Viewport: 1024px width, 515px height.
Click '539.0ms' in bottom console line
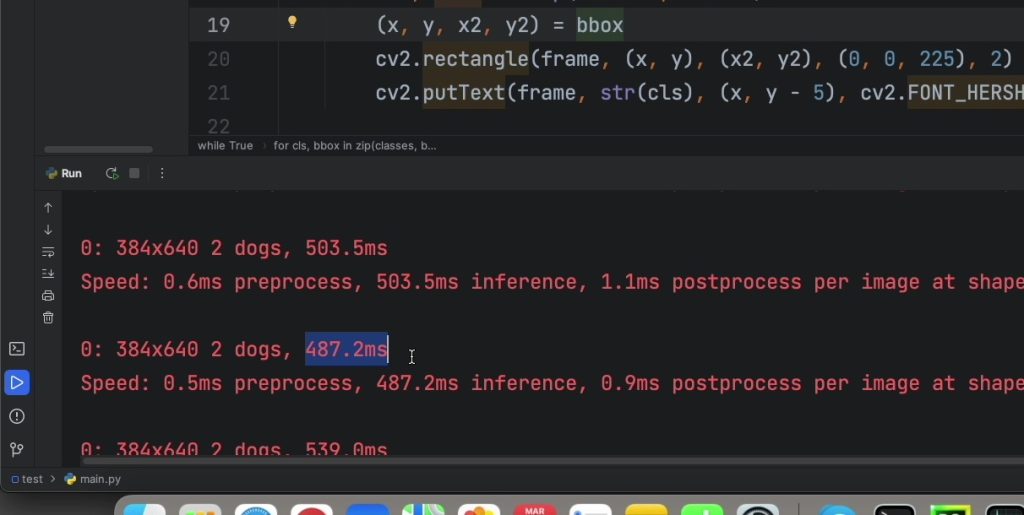346,449
